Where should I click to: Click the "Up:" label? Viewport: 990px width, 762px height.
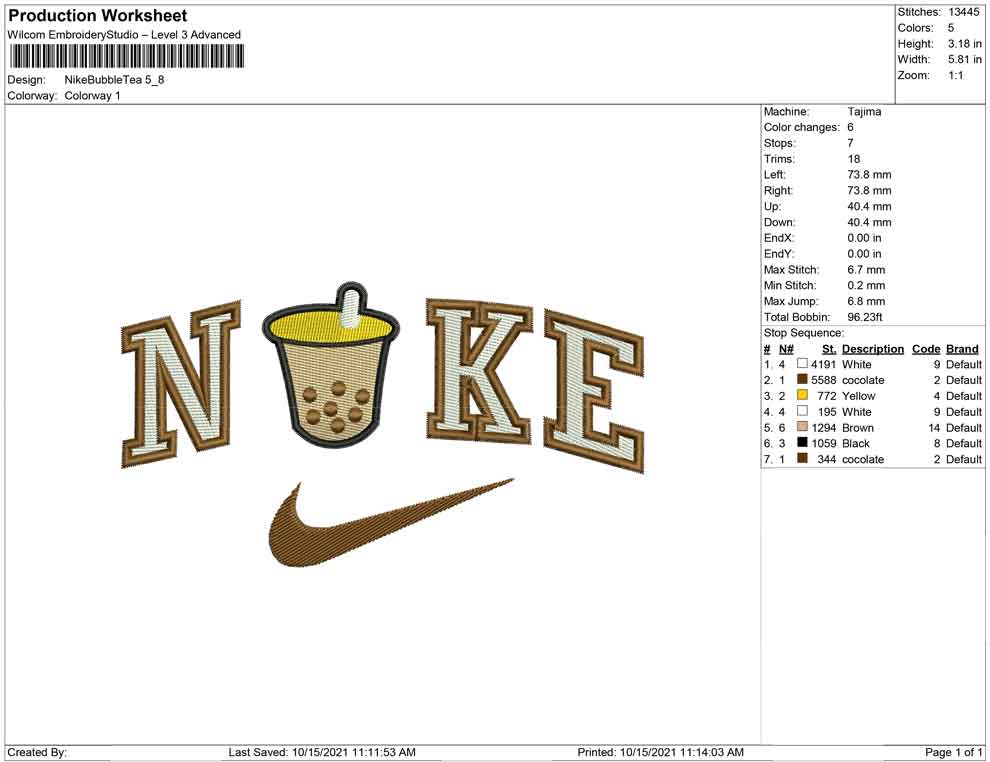772,206
